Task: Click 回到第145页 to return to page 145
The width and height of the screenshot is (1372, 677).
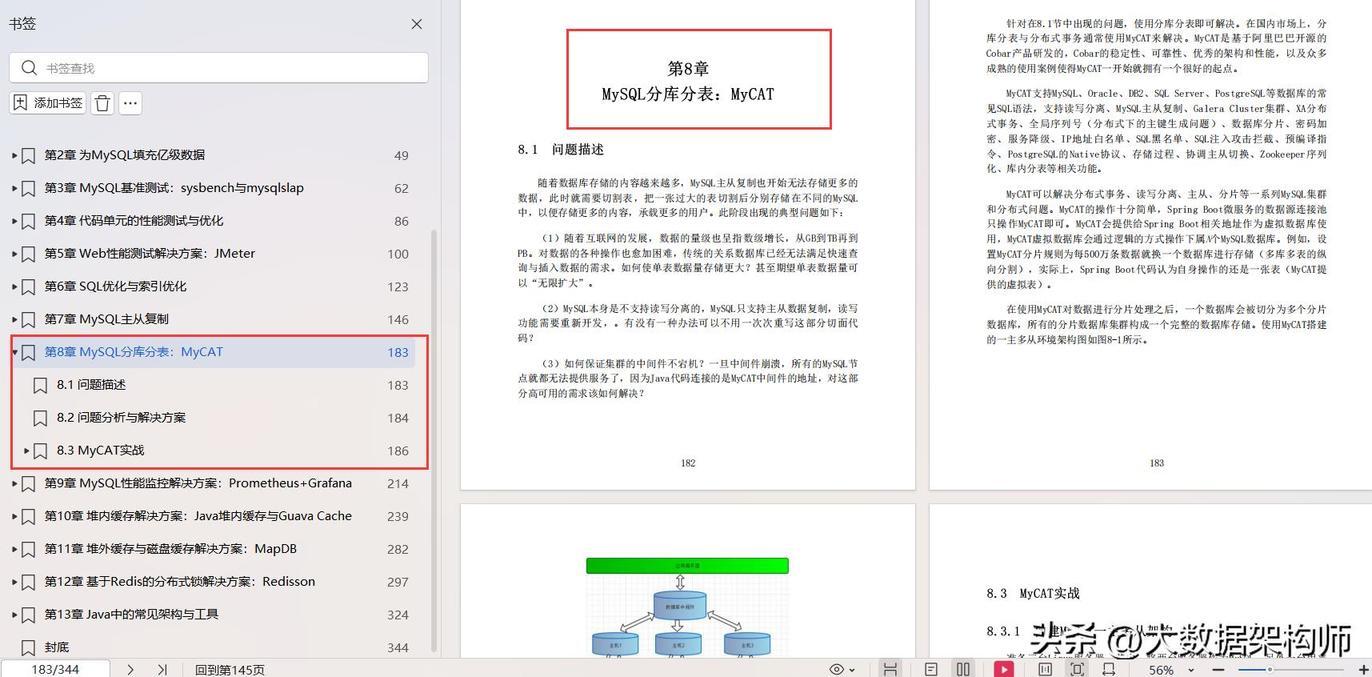Action: point(230,669)
